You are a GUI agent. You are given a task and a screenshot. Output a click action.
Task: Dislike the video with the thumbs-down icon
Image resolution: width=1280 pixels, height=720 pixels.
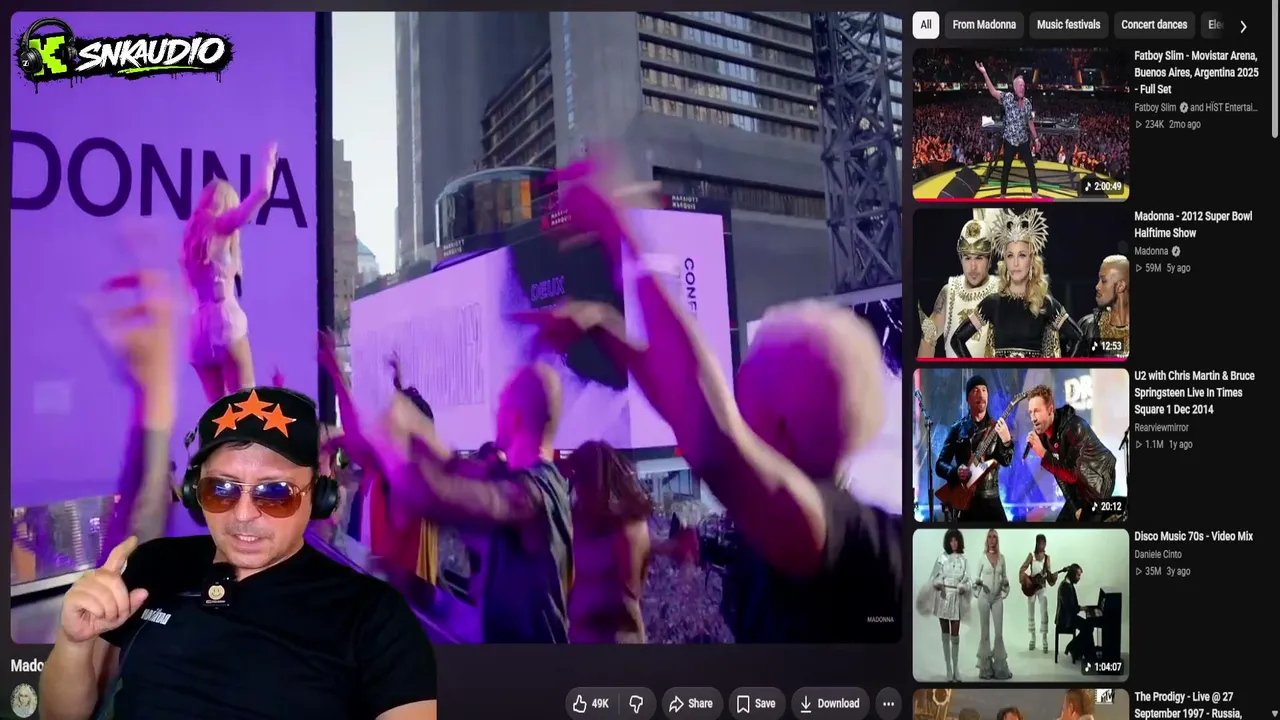(x=636, y=704)
